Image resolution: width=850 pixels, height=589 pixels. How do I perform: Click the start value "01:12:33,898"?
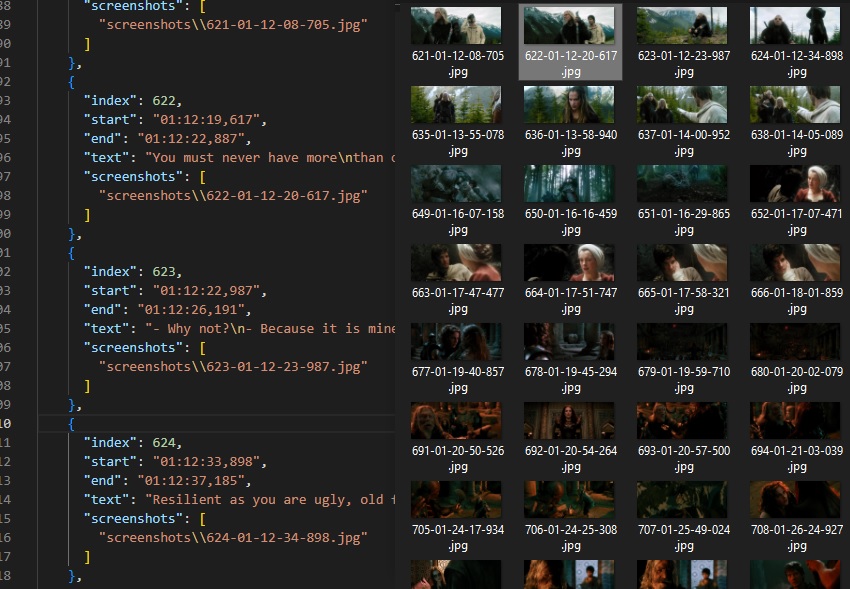coord(206,462)
